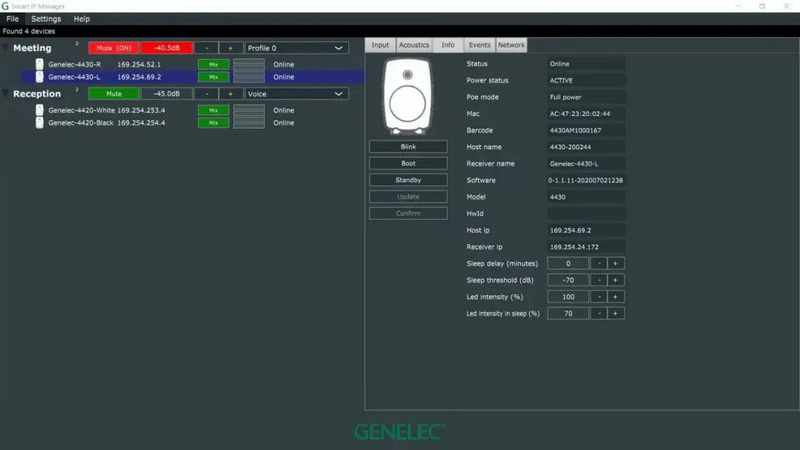Open the Reception Voice profile dropdown
This screenshot has height=450, width=800.
(x=296, y=94)
